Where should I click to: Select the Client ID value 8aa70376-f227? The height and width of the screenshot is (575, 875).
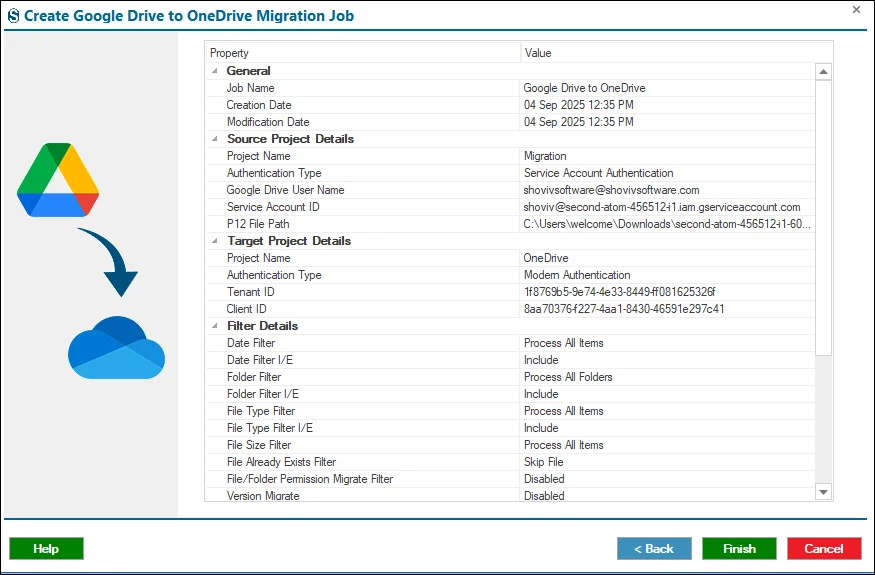(624, 309)
